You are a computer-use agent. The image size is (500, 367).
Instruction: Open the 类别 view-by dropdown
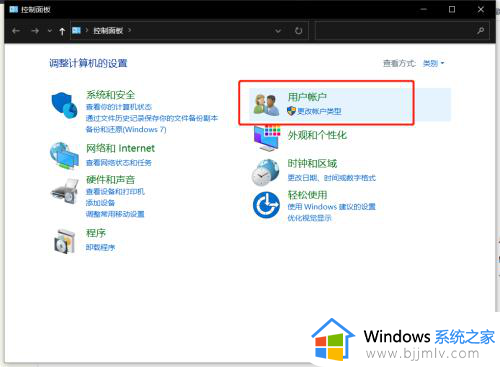pos(433,63)
